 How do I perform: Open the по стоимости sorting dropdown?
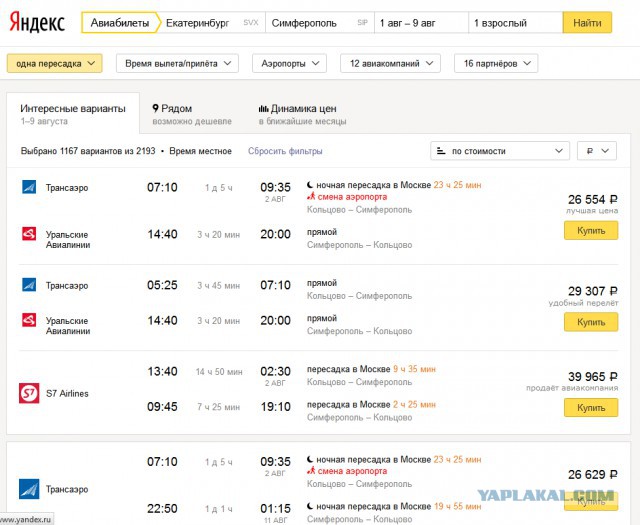(500, 151)
